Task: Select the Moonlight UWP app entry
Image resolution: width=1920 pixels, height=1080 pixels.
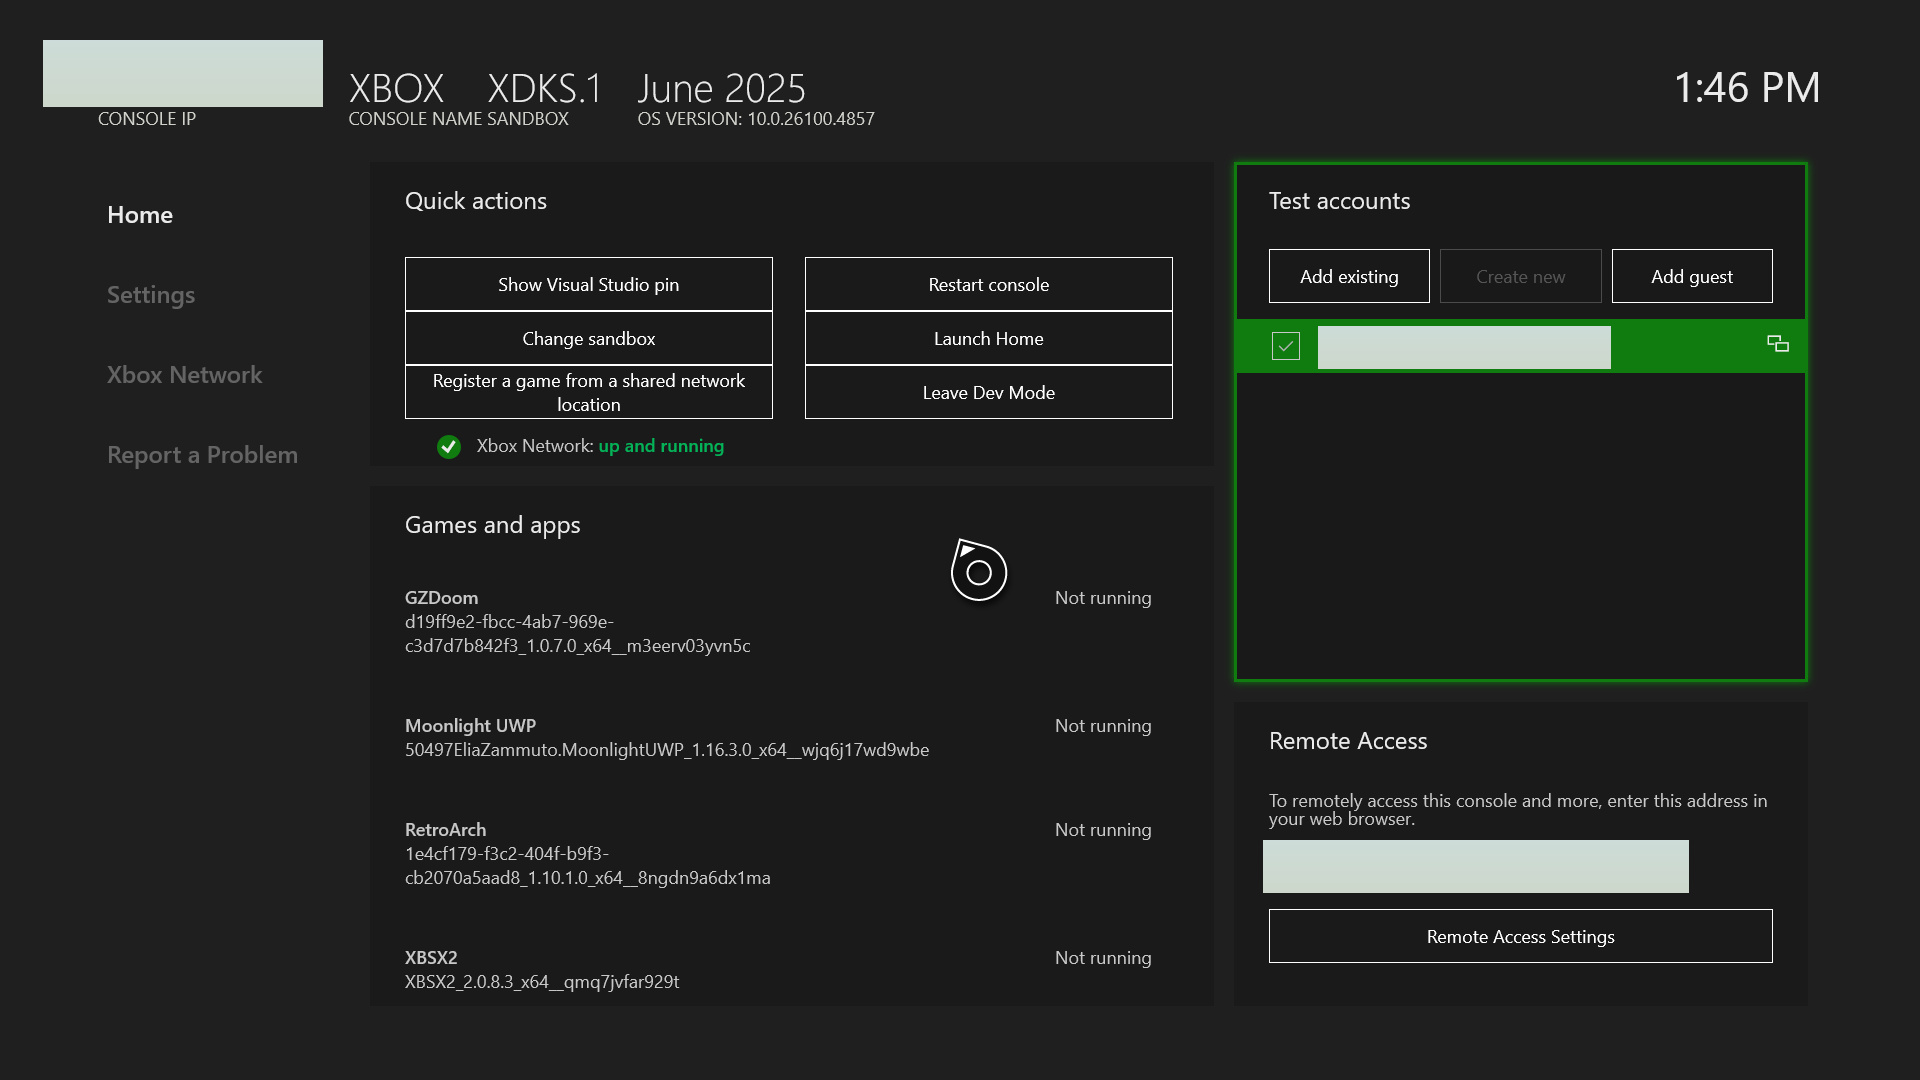Action: coord(778,738)
